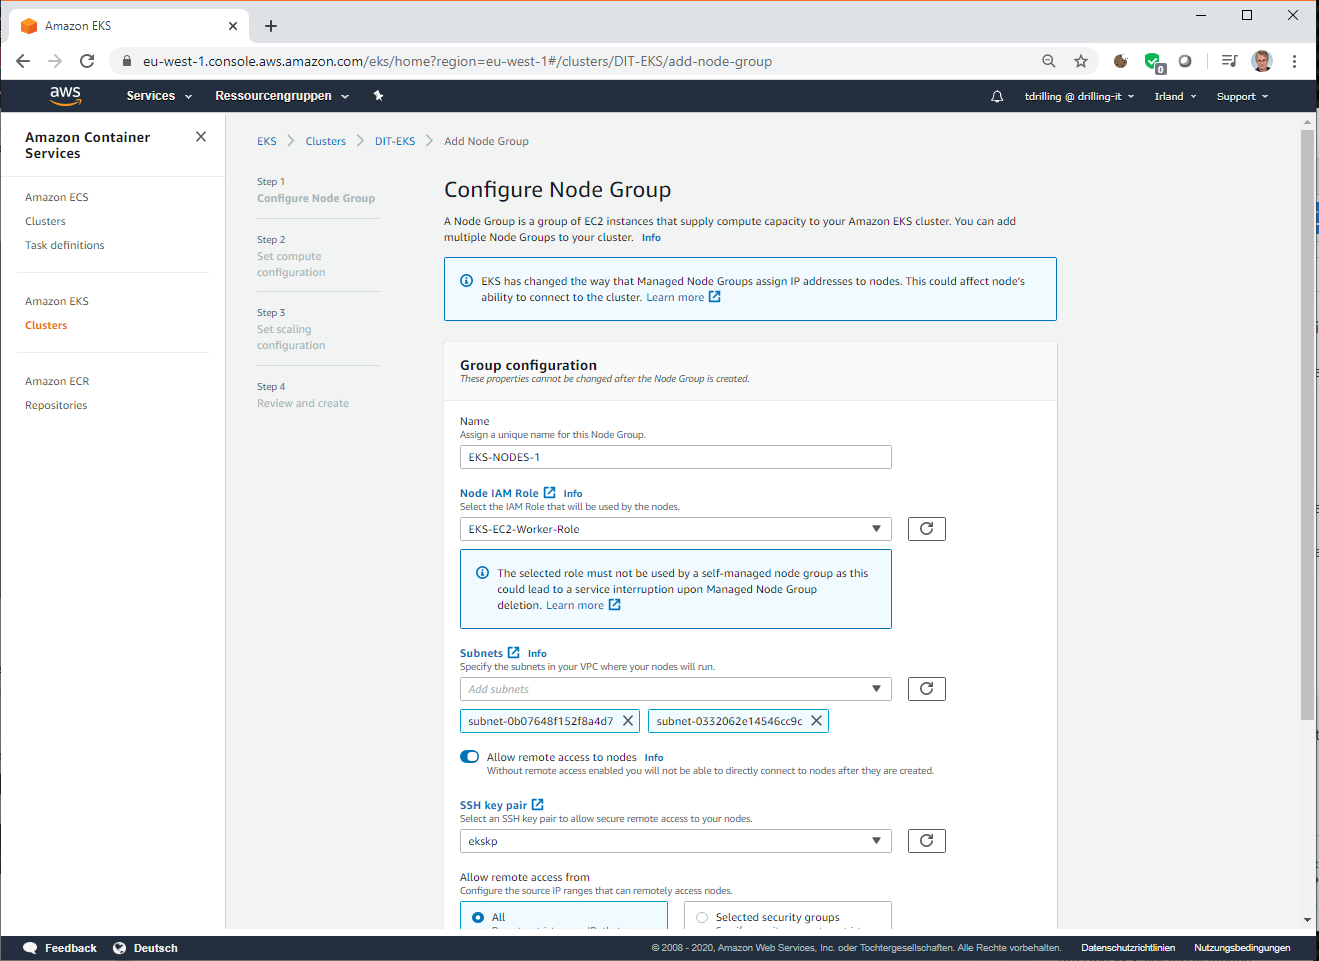
Task: Open the notifications bell icon
Action: pos(997,96)
